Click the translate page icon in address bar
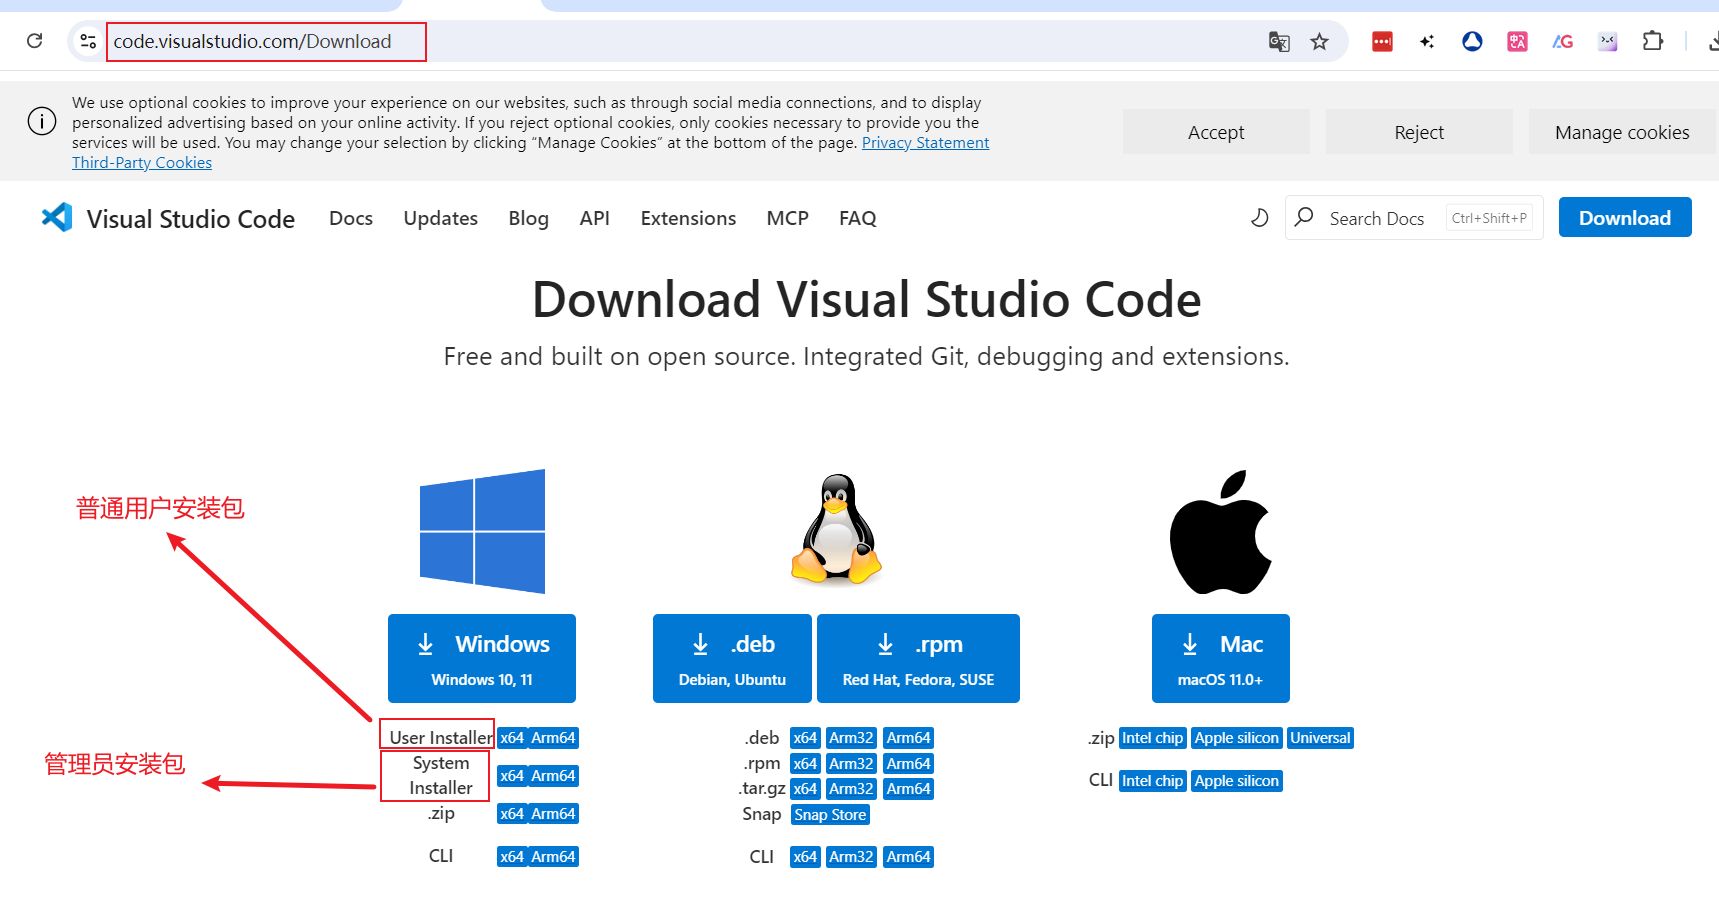Screen dimensions: 1719x920 (x=1278, y=41)
